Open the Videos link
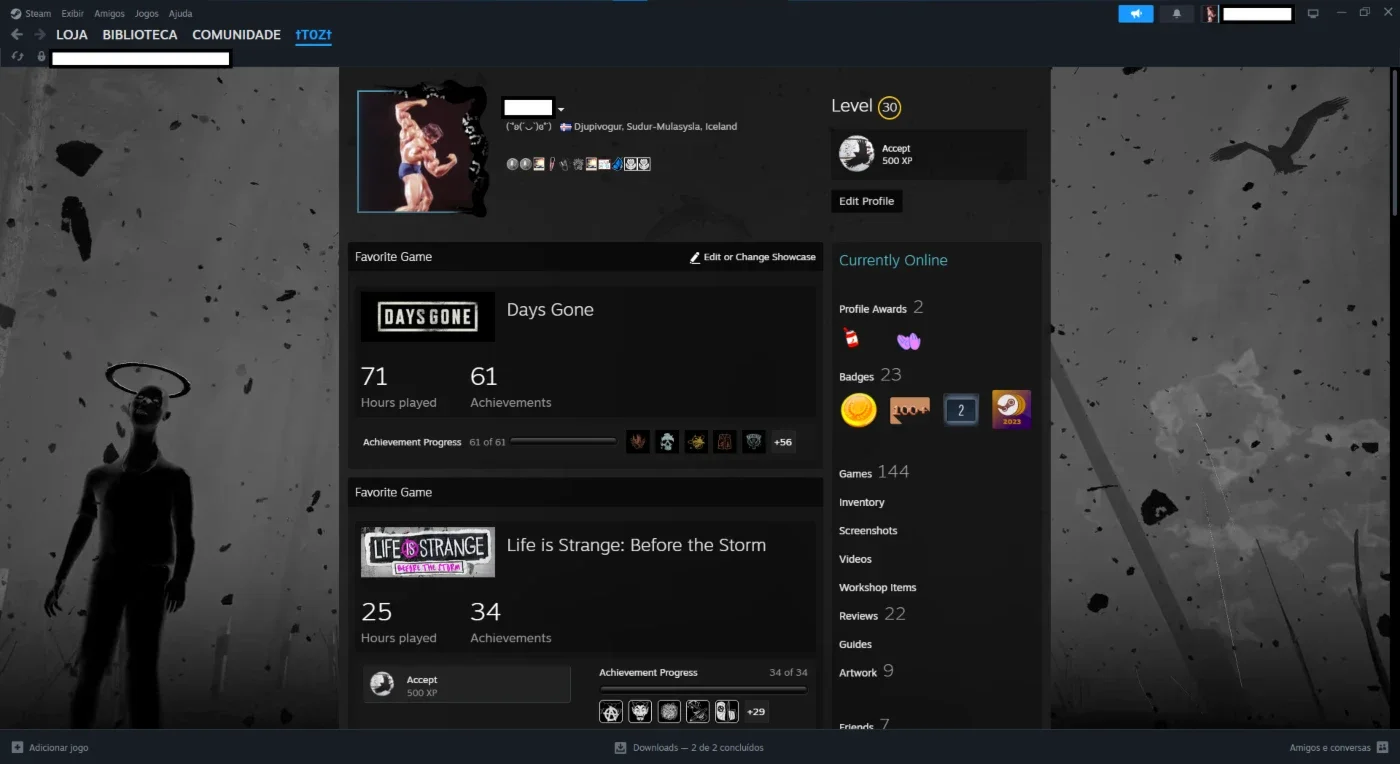The height and width of the screenshot is (764, 1400). (855, 559)
